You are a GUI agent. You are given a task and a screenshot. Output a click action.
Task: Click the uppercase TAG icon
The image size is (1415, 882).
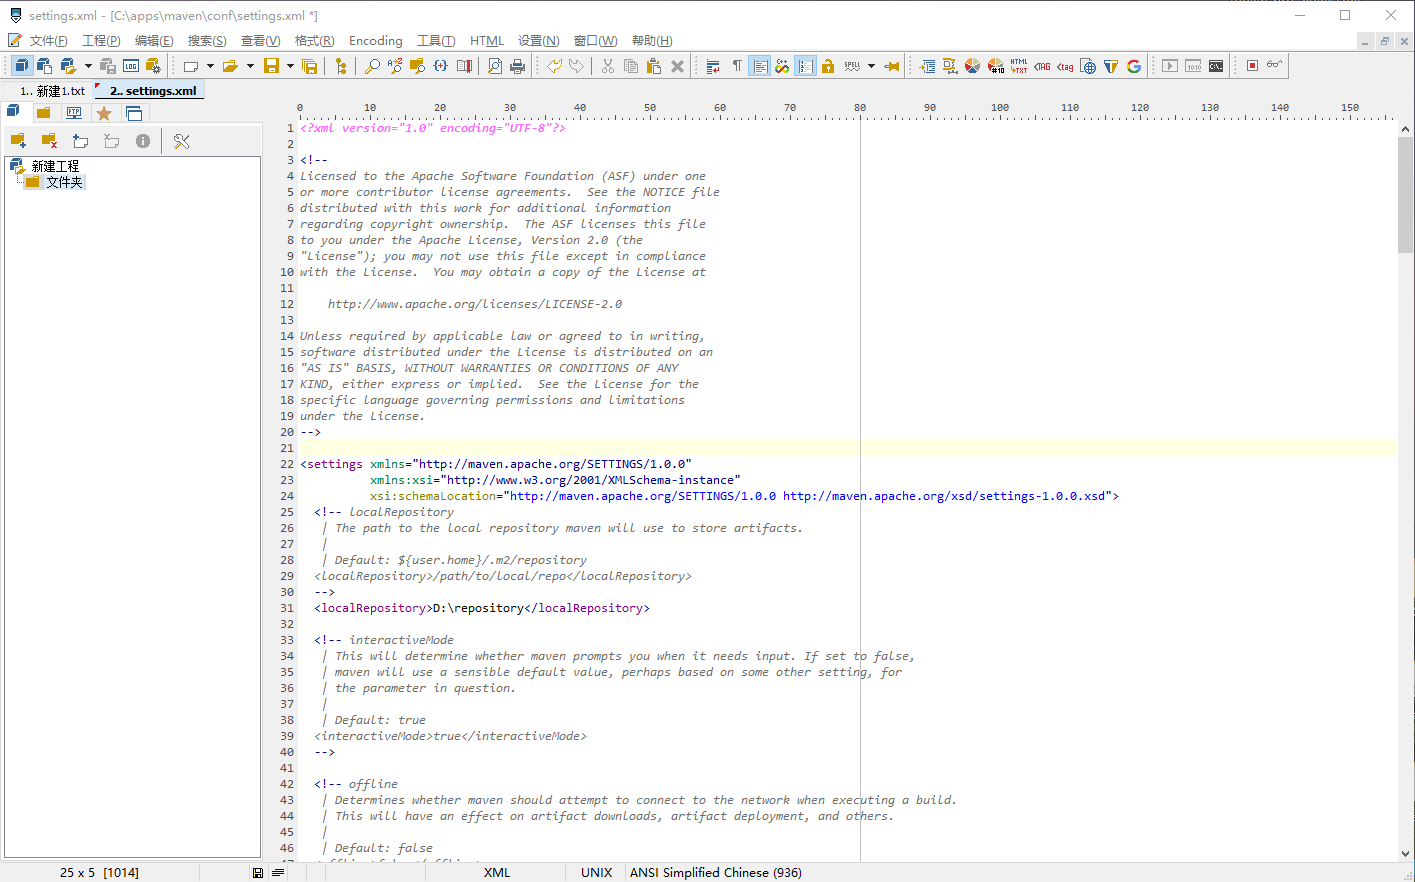point(1042,66)
